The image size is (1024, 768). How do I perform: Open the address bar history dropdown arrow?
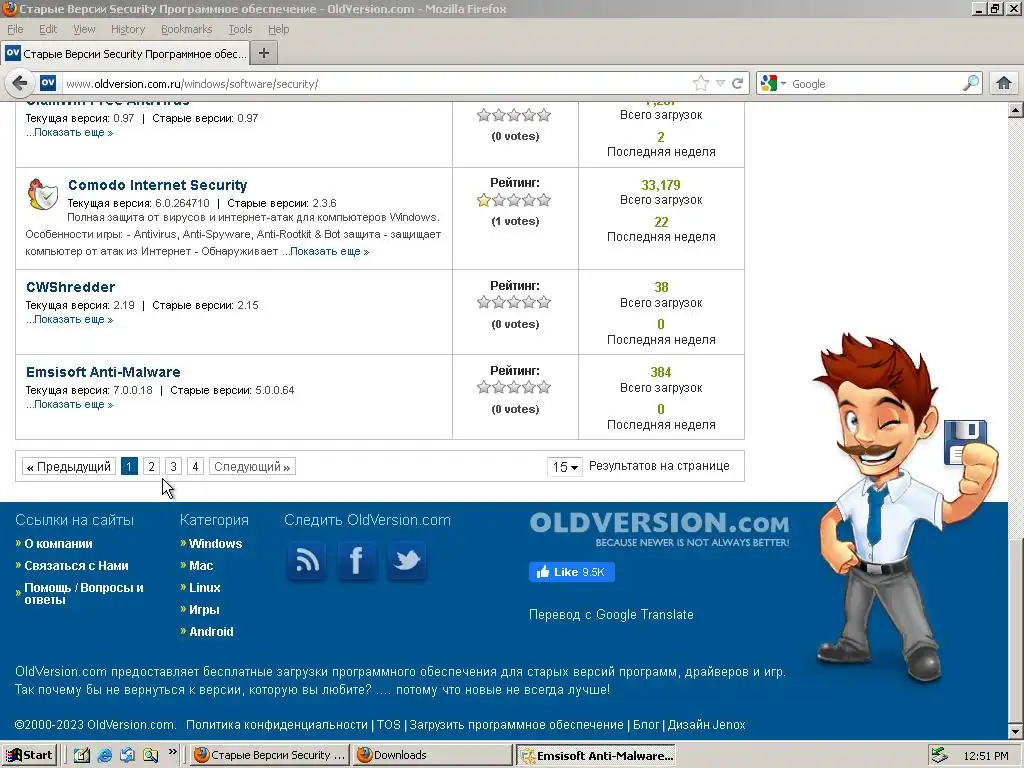click(720, 83)
